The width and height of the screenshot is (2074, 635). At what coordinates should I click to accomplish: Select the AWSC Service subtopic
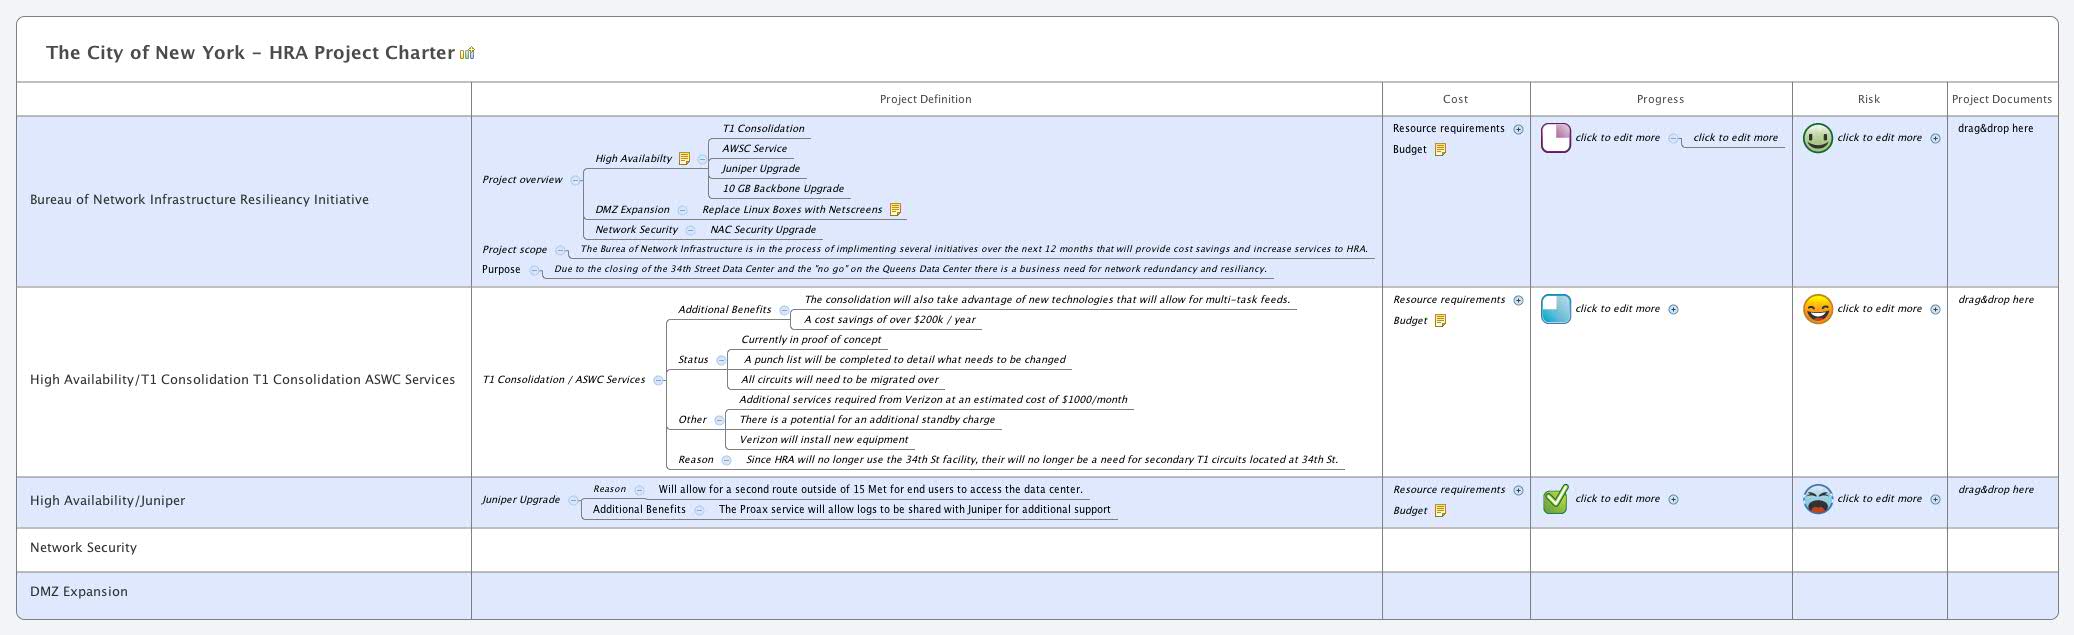pyautogui.click(x=754, y=149)
